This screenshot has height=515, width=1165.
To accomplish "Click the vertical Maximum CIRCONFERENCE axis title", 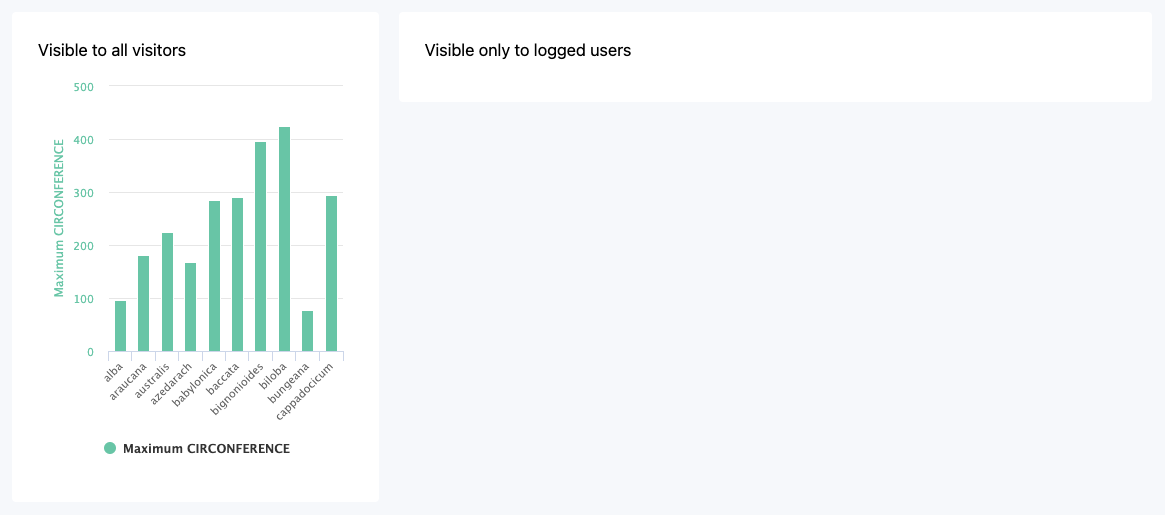I will [x=59, y=218].
